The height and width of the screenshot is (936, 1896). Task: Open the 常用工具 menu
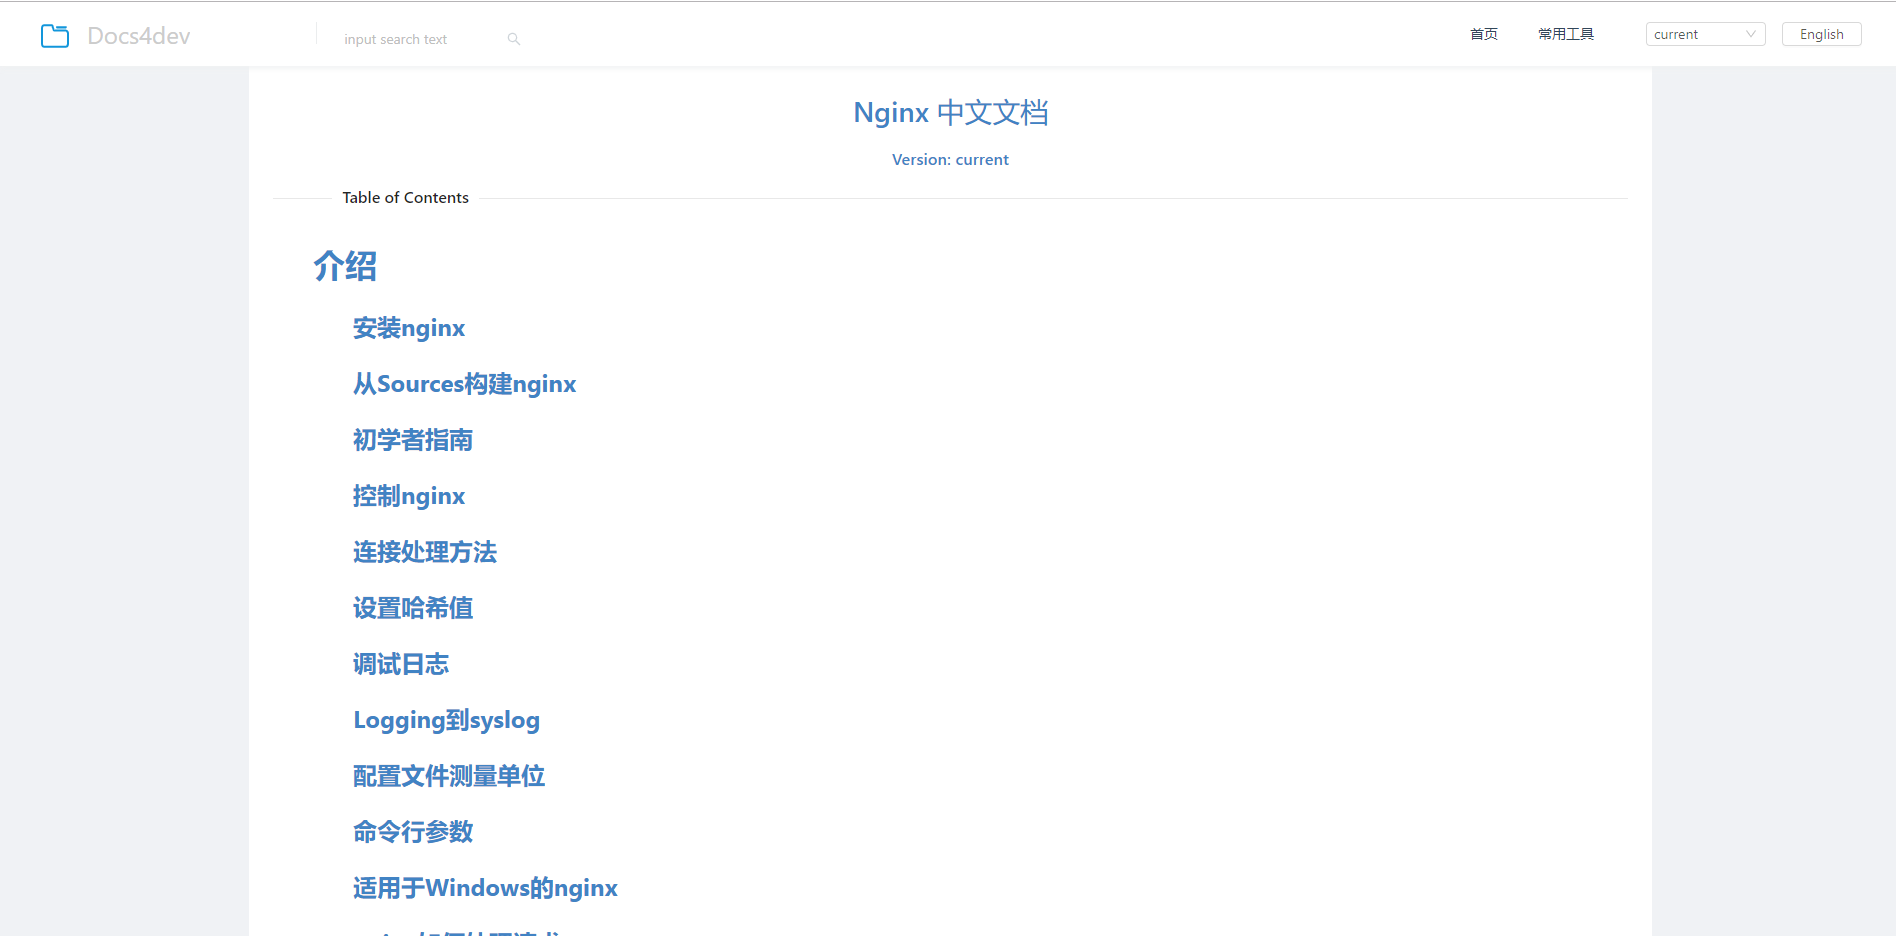1566,33
